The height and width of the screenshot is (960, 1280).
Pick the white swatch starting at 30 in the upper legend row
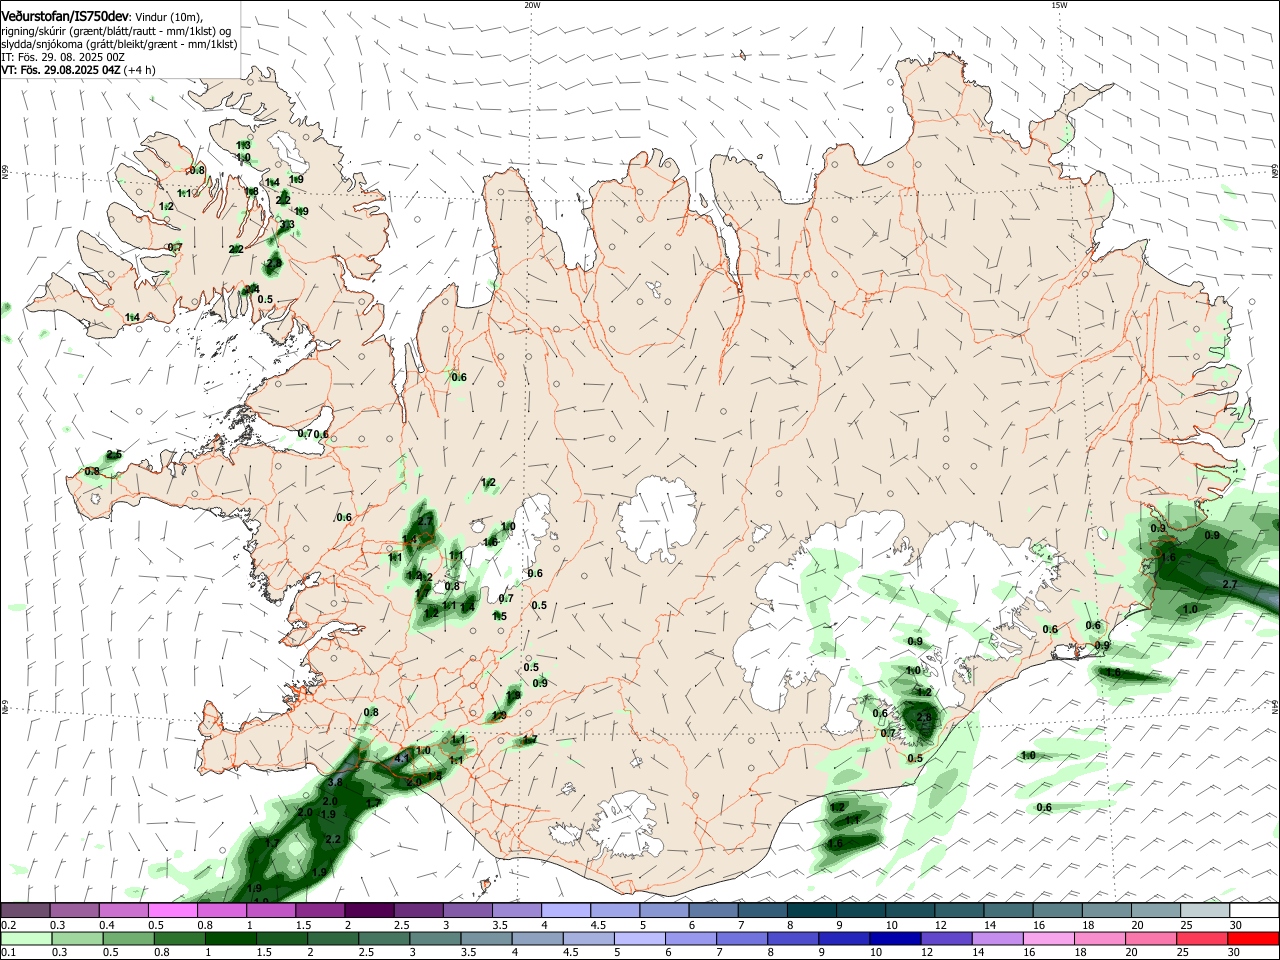1254,911
